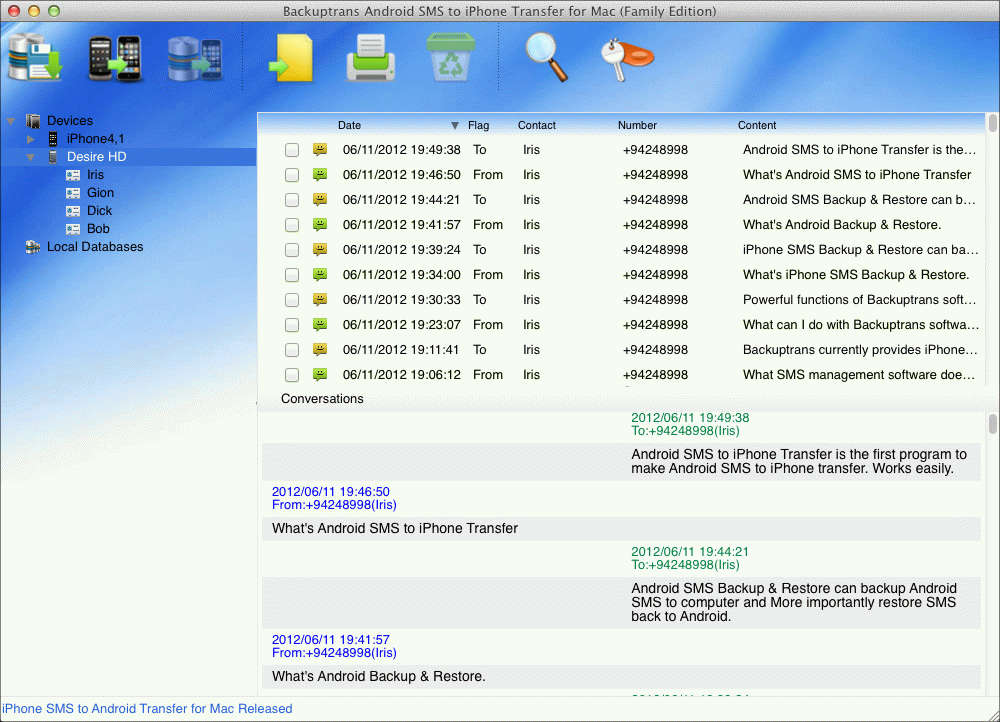Collapse the Desire HD device tree

tap(31, 156)
